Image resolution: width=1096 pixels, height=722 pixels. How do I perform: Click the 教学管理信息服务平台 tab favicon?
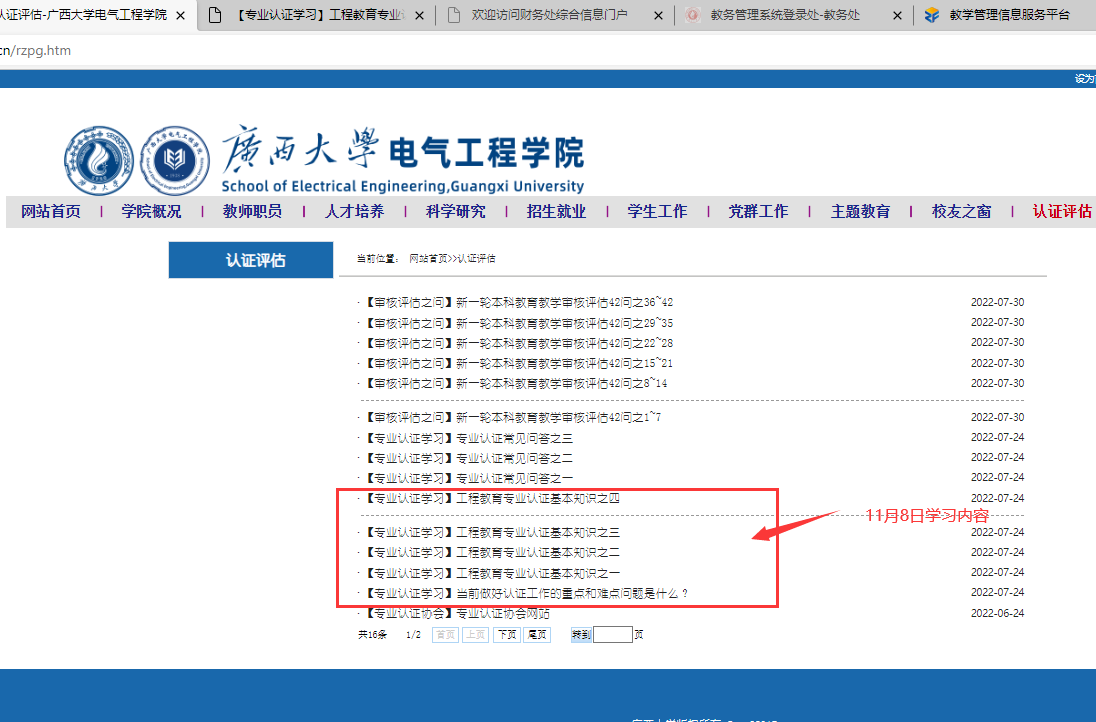point(932,15)
